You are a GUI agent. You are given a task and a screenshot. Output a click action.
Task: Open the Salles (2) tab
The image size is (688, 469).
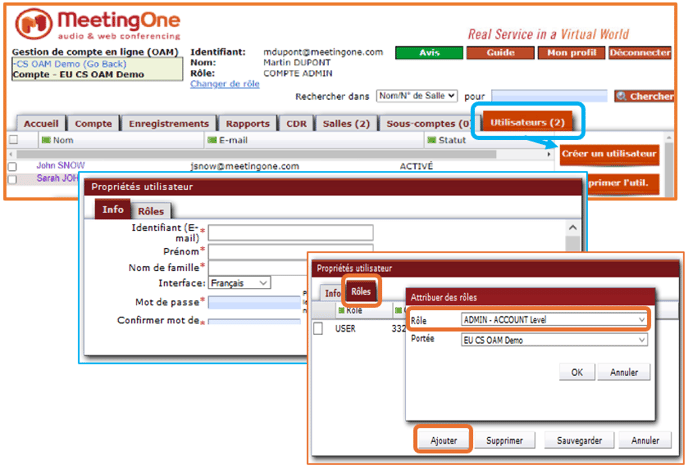coord(346,124)
